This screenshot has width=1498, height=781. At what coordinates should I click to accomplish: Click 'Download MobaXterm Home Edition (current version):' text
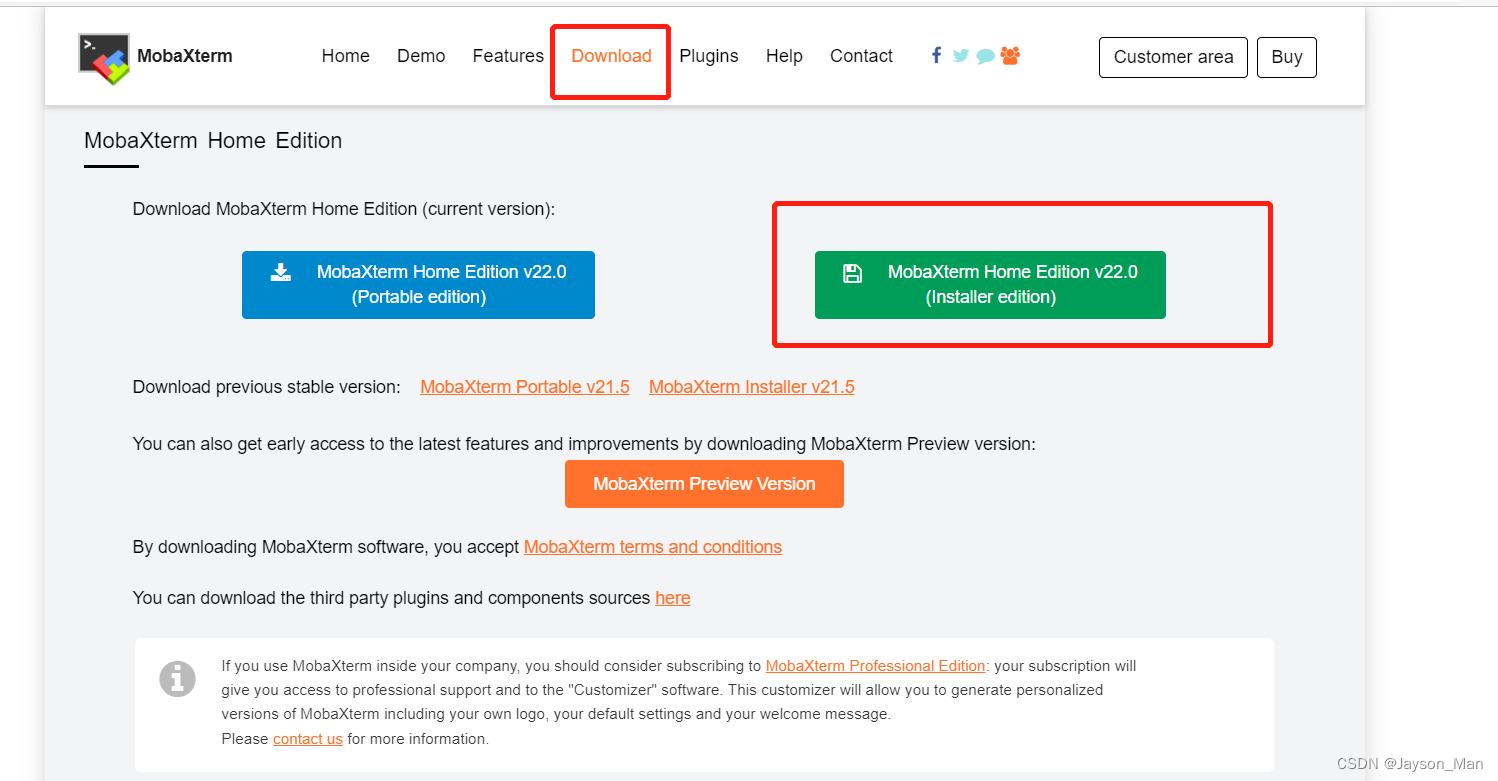click(x=344, y=209)
